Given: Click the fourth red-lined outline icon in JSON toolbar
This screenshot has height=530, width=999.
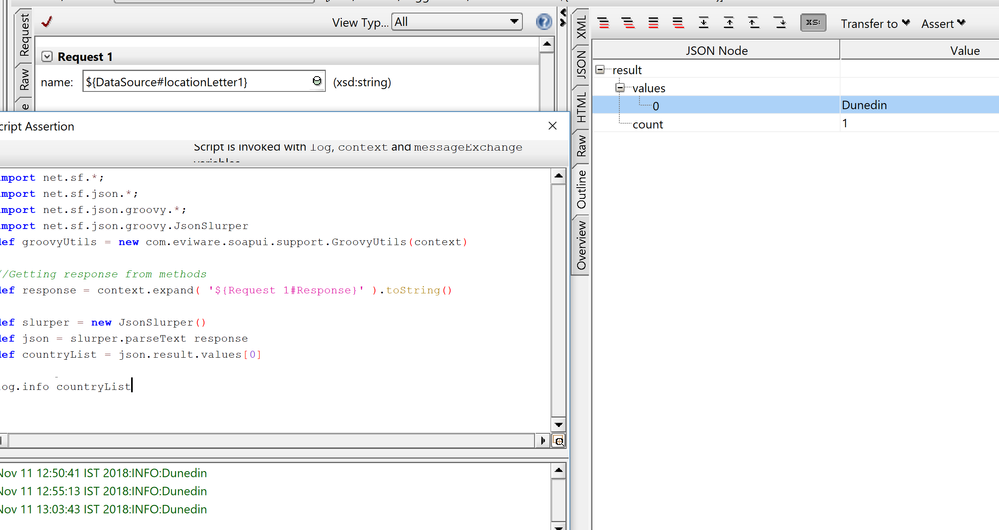Looking at the screenshot, I should click(x=678, y=23).
